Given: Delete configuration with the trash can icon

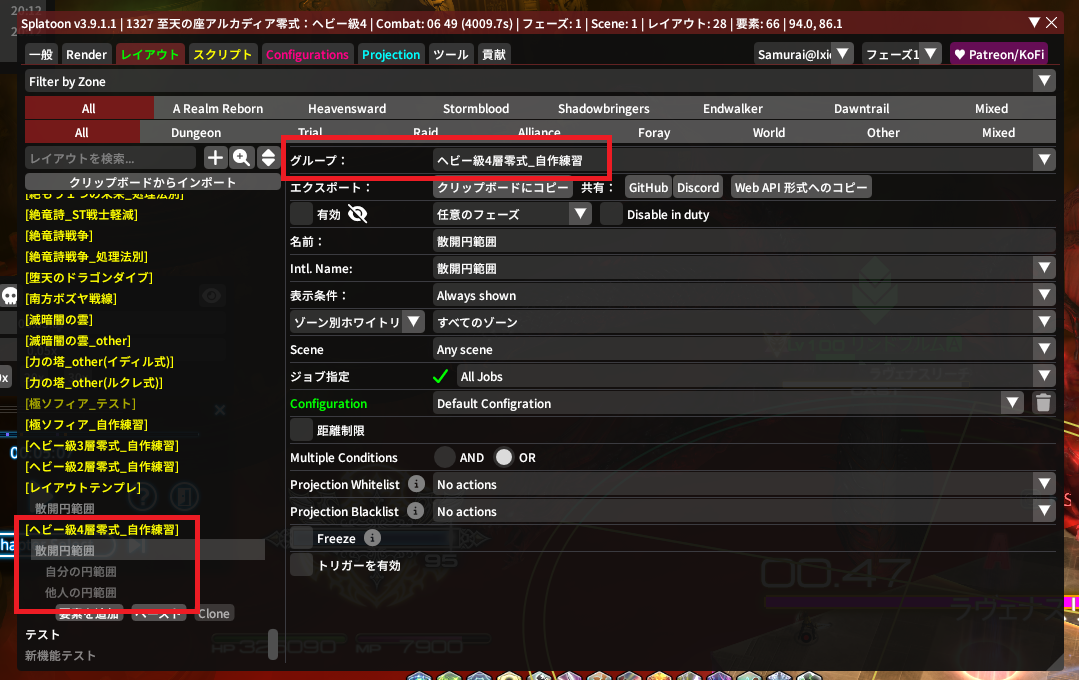Looking at the screenshot, I should [x=1043, y=403].
